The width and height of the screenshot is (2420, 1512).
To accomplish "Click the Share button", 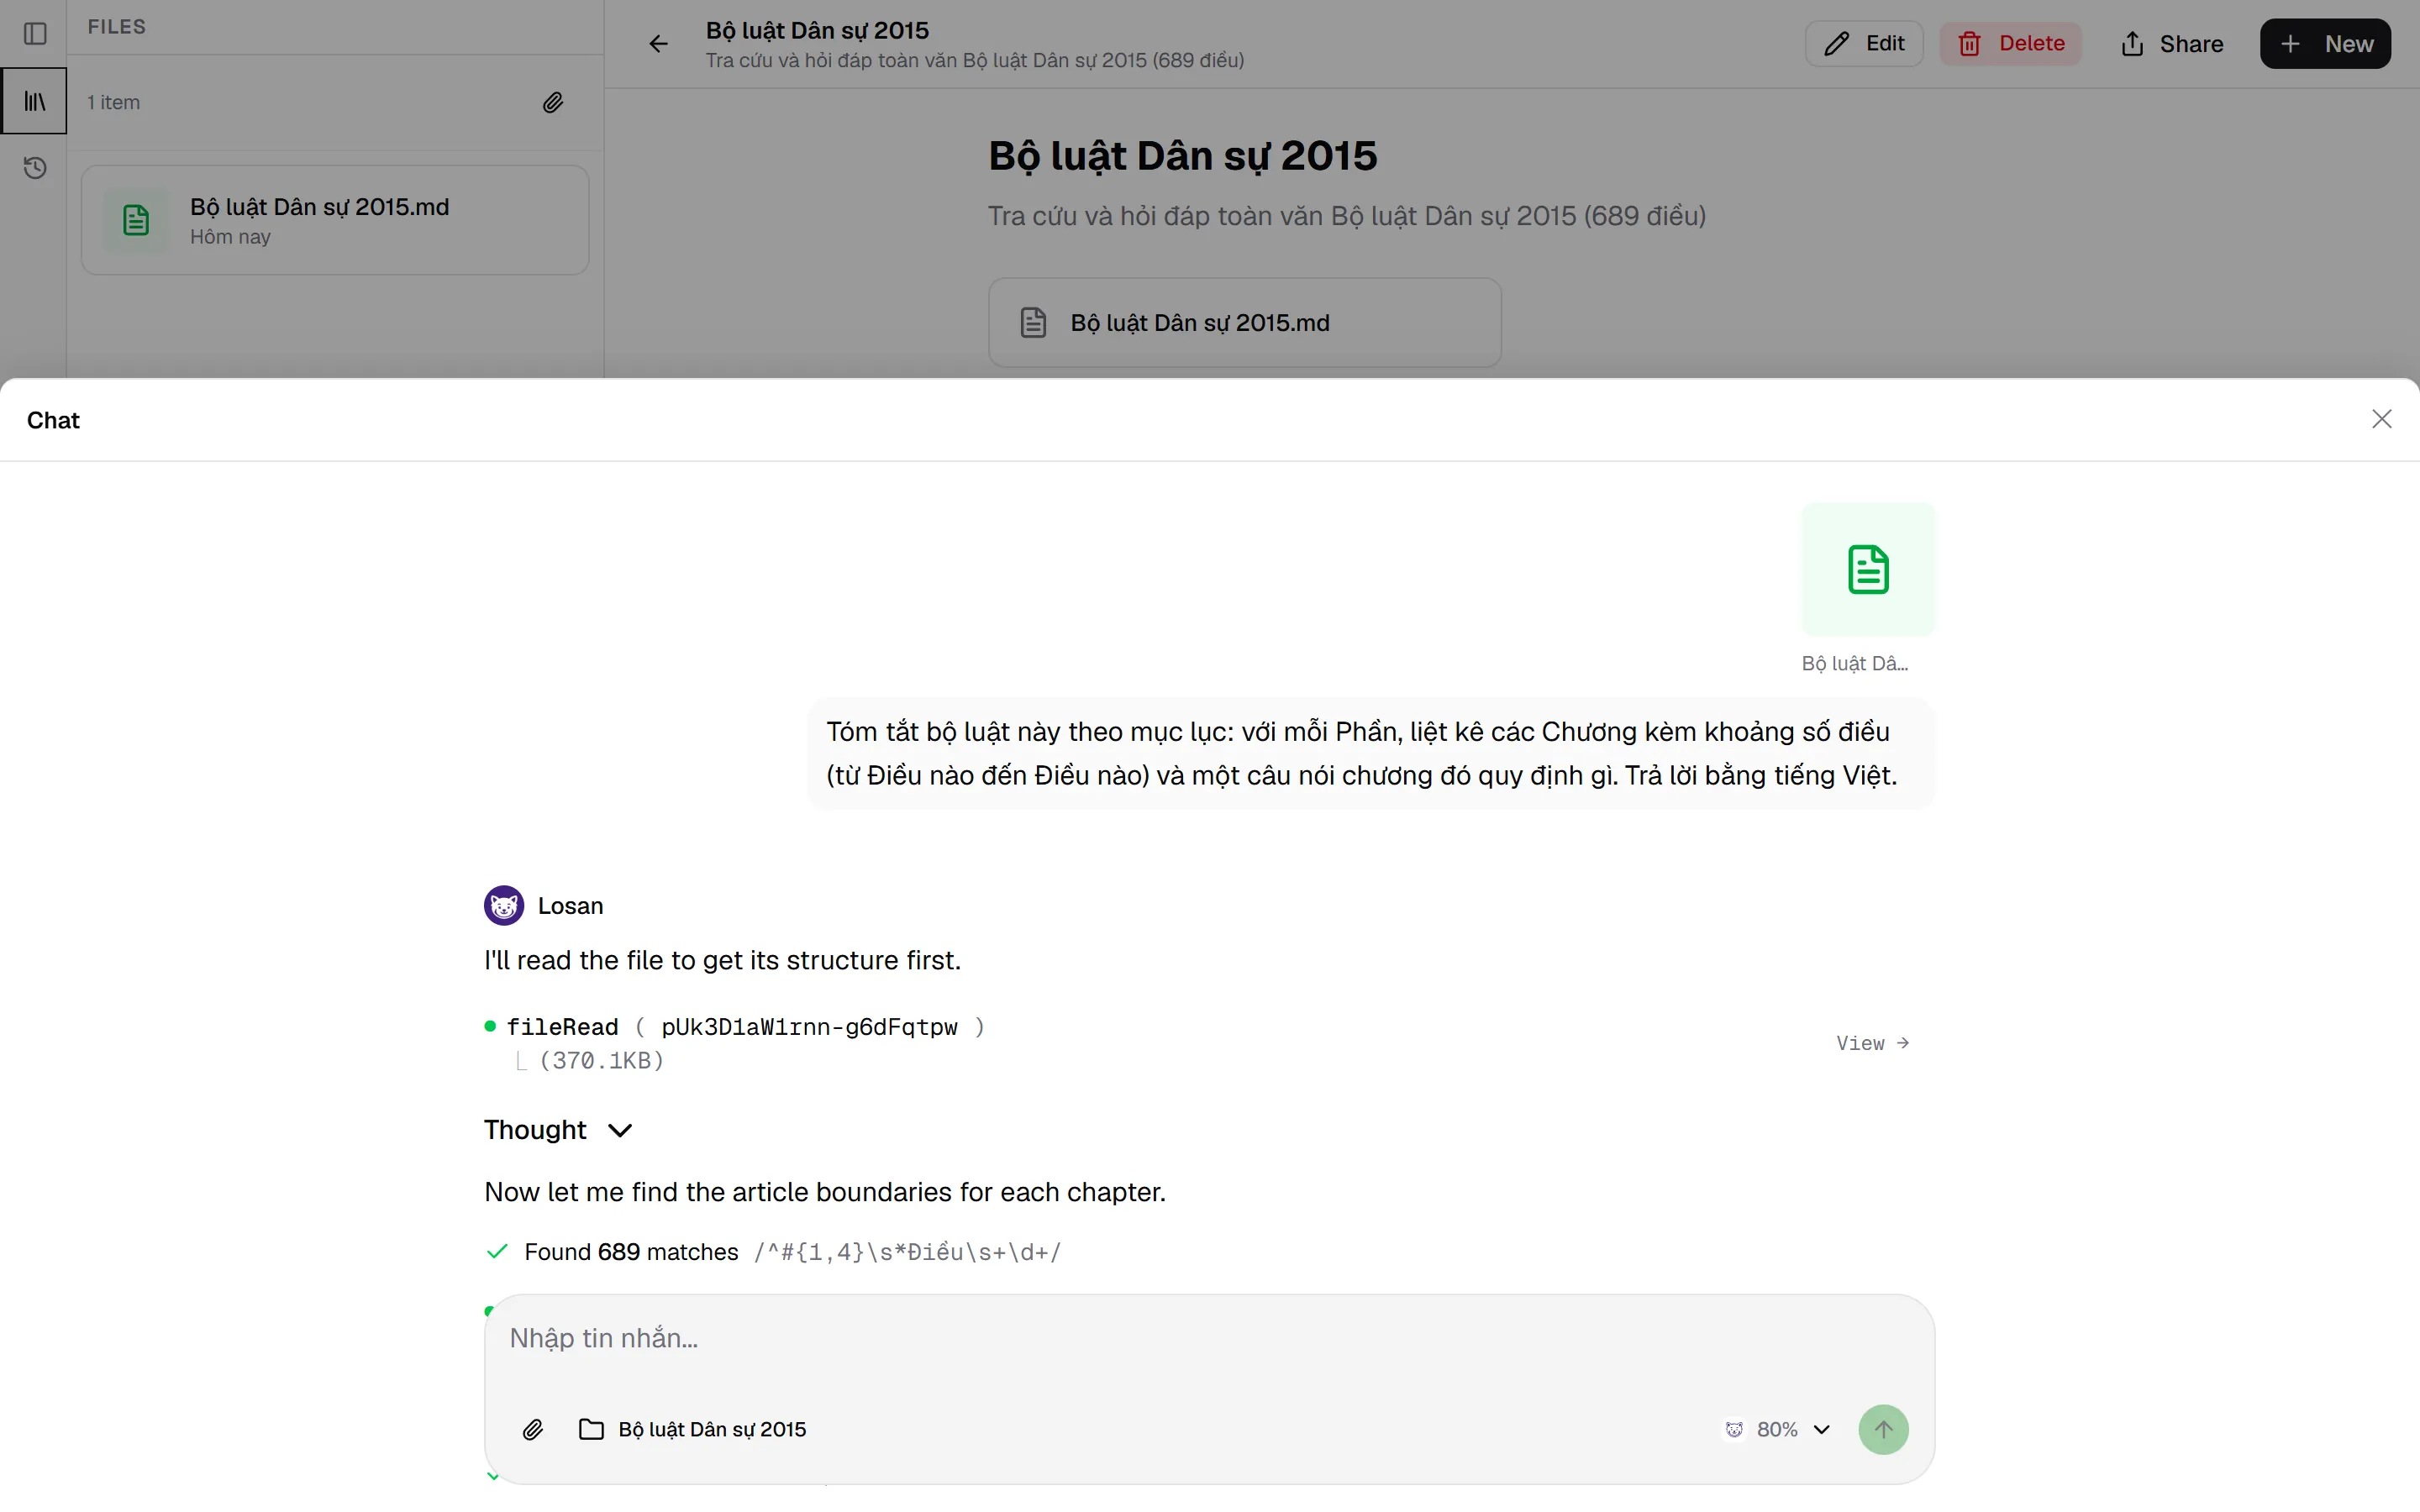I will (2171, 44).
